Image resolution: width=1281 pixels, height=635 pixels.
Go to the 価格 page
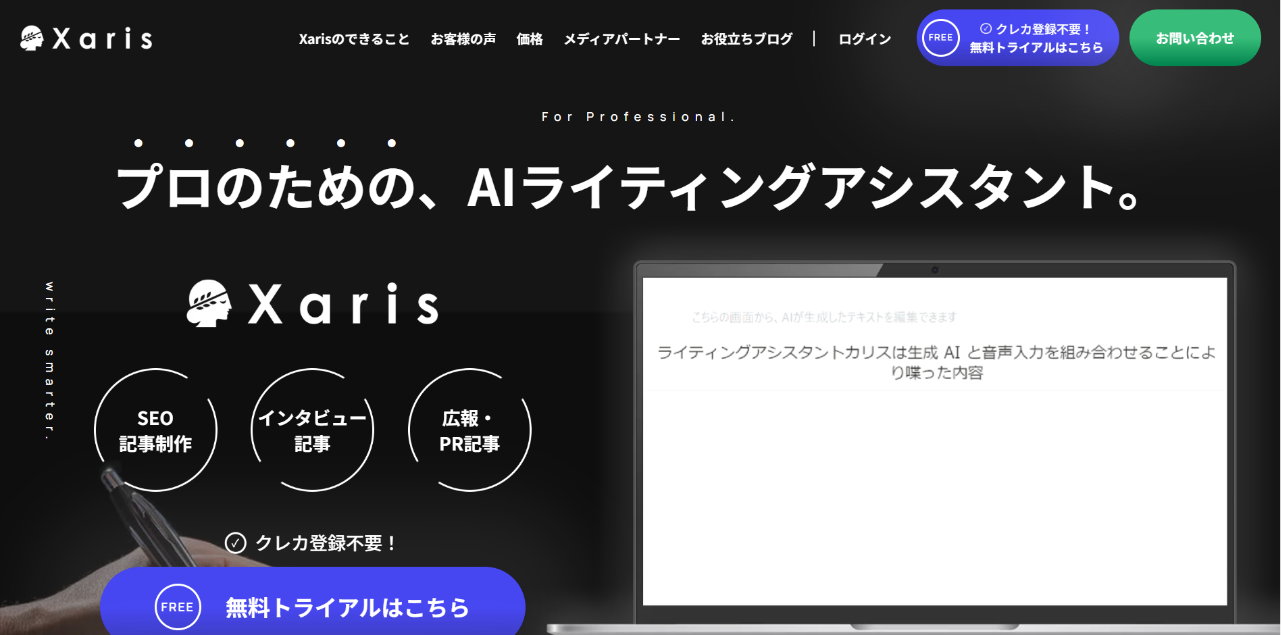[529, 39]
